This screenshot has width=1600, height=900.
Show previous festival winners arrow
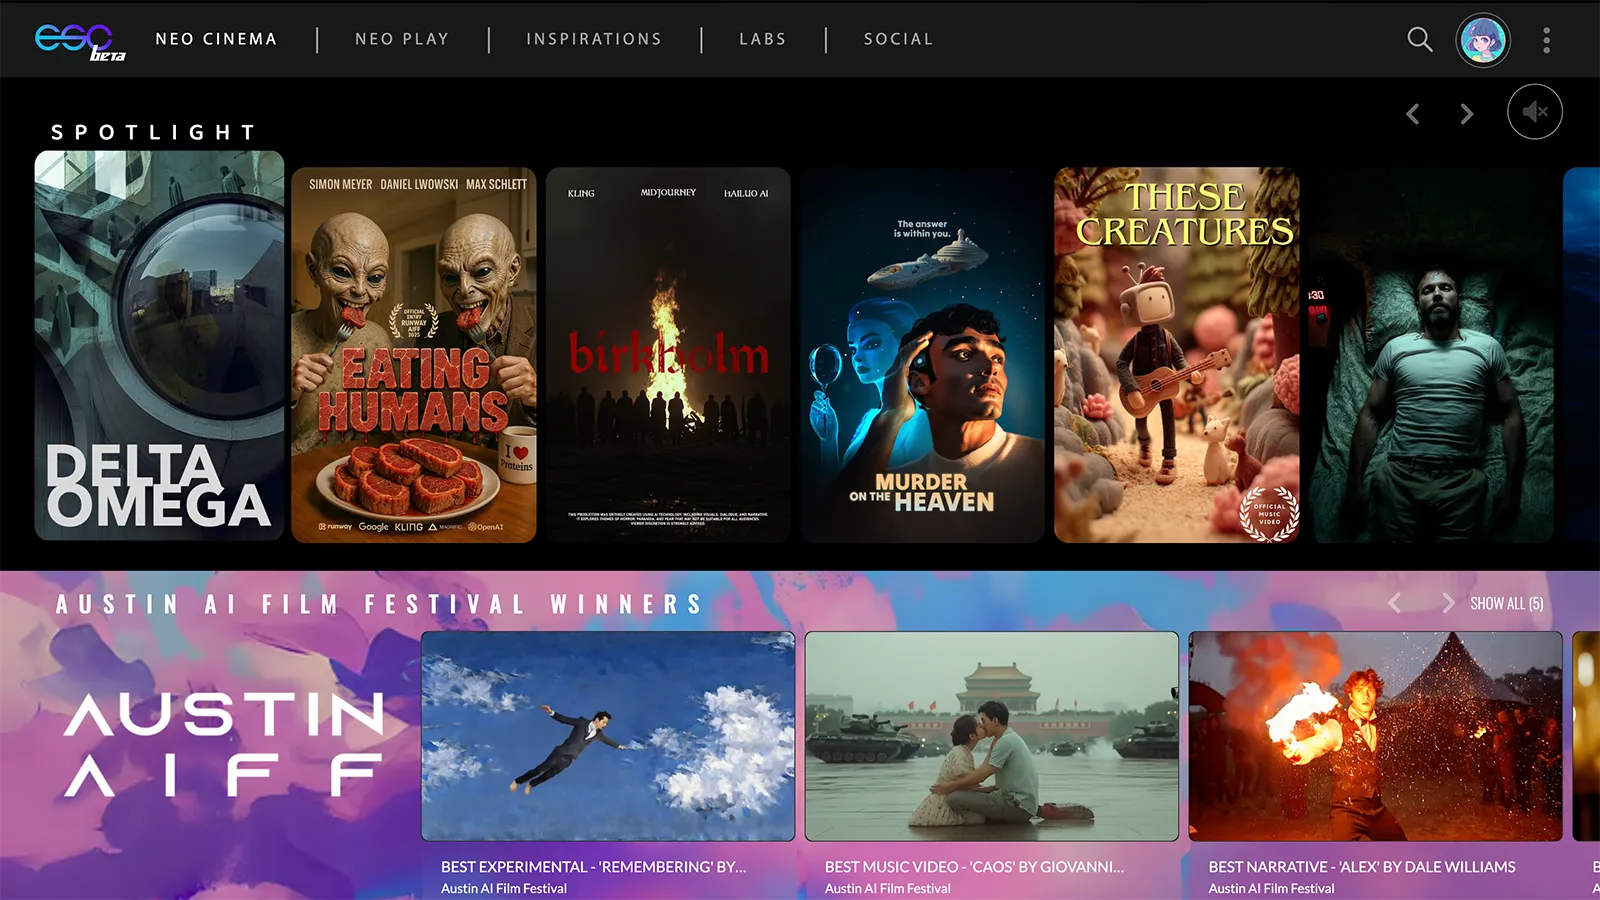[x=1394, y=603]
